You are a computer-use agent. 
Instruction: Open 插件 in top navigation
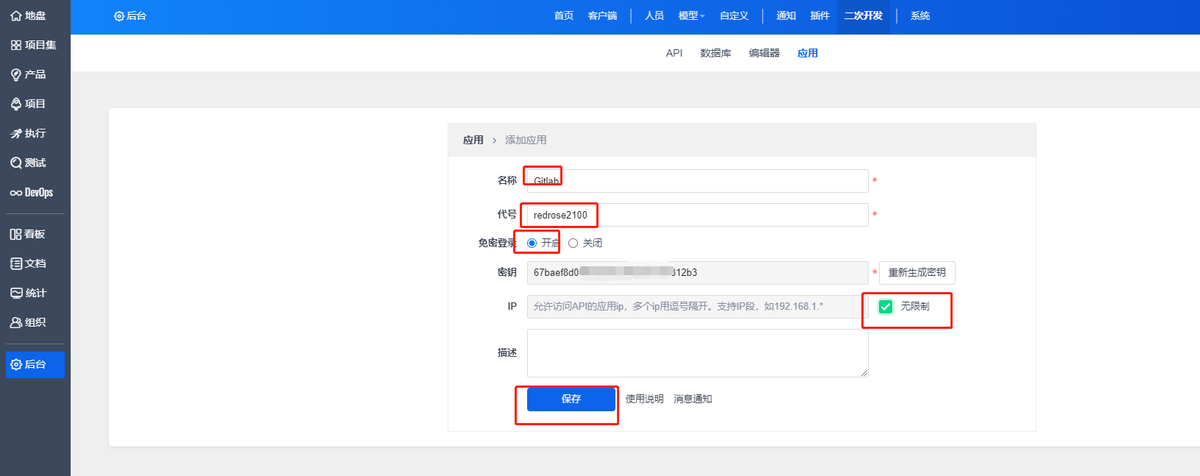click(819, 16)
